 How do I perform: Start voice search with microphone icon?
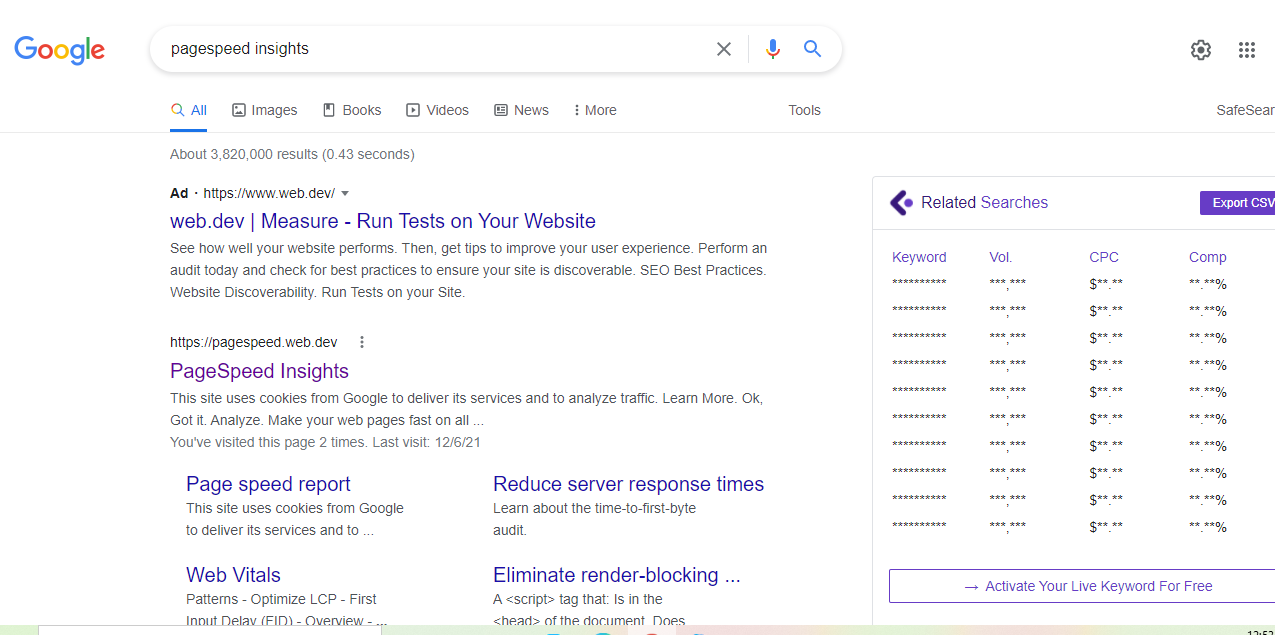click(x=772, y=49)
